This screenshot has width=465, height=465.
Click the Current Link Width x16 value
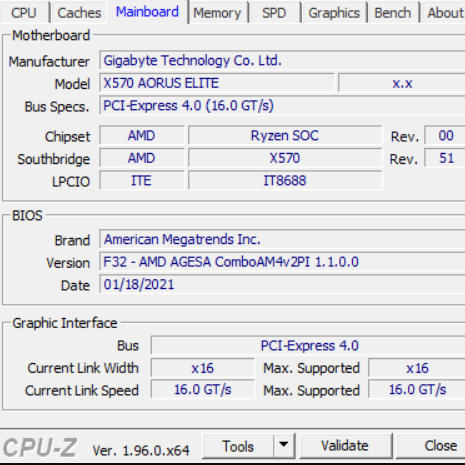pos(203,368)
